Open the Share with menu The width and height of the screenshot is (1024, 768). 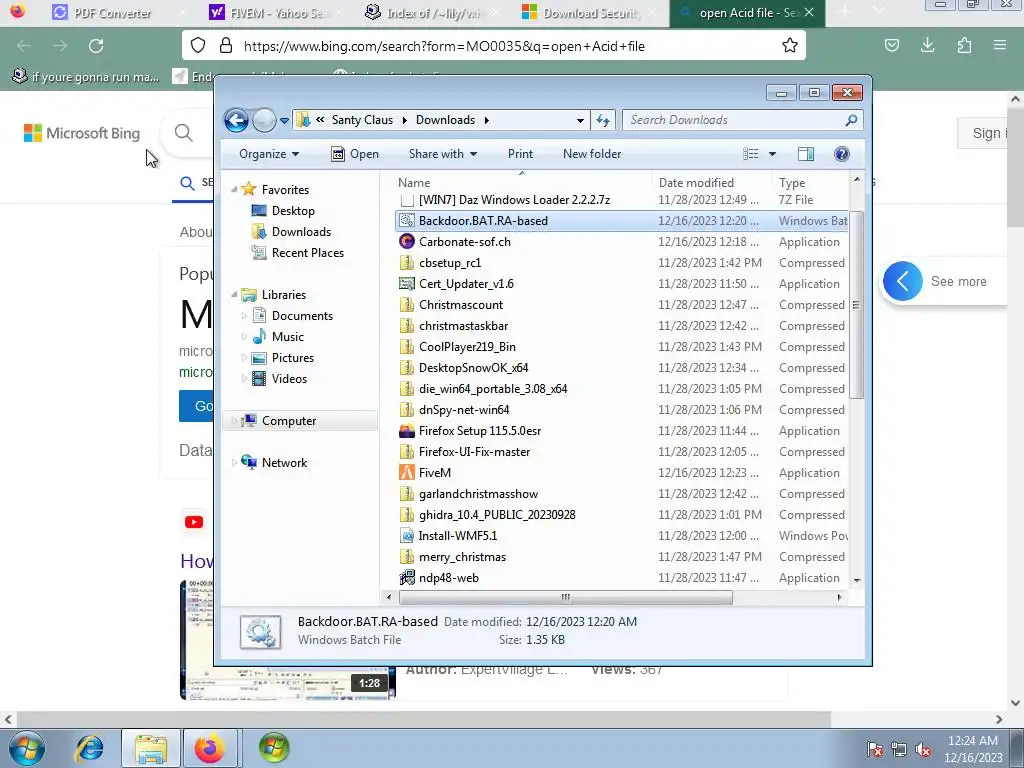click(x=443, y=154)
